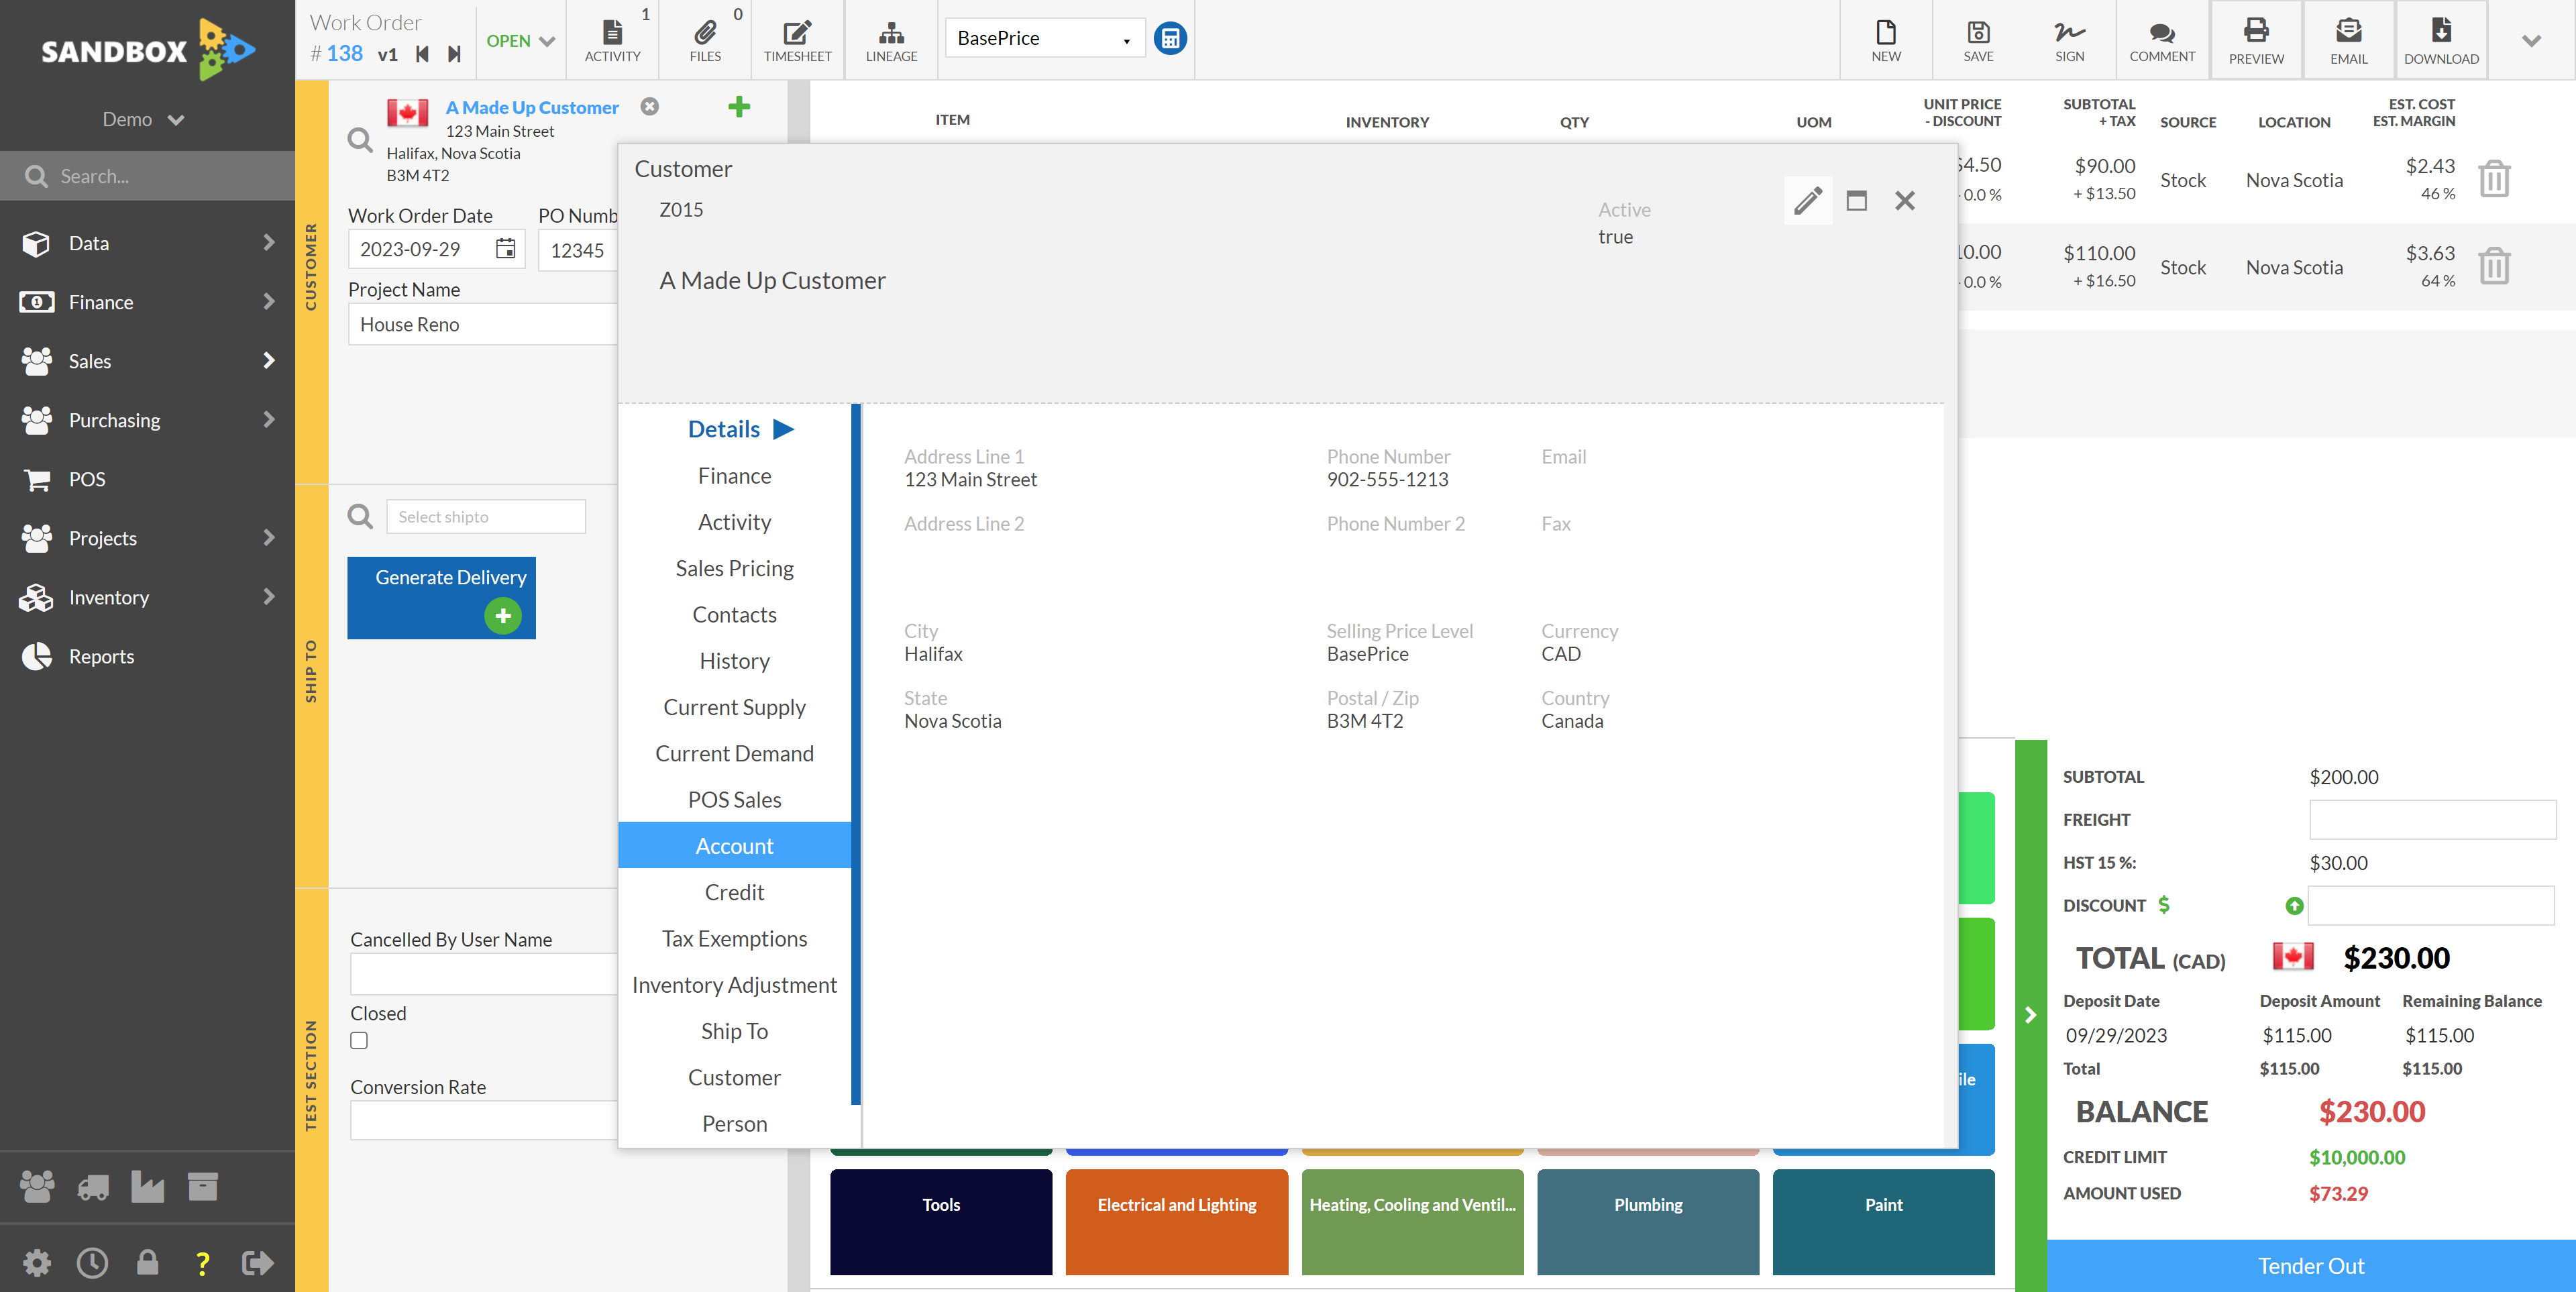This screenshot has height=1292, width=2576.
Task: Click the Select shipto field
Action: 485,516
